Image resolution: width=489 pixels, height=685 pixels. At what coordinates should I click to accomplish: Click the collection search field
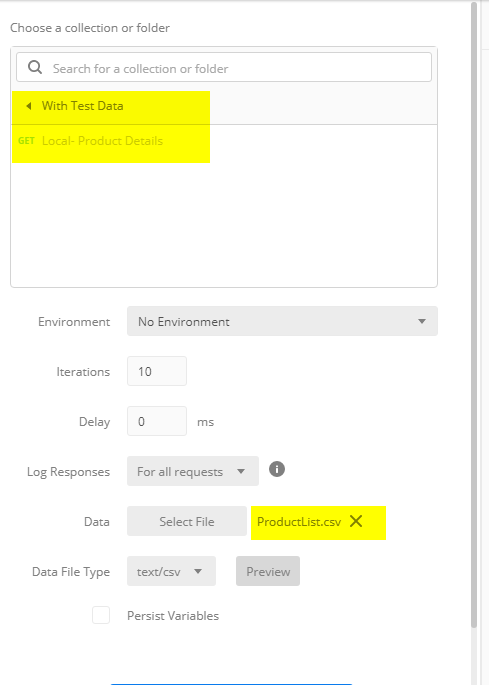tap(224, 67)
